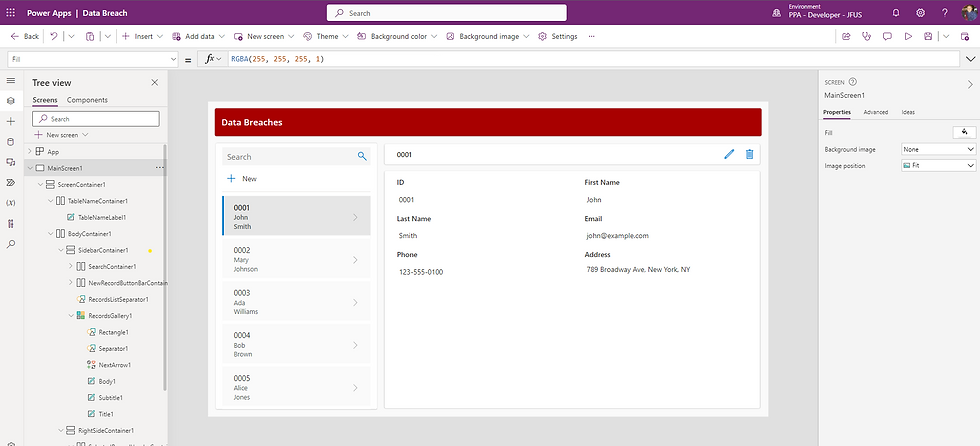The image size is (980, 446).
Task: Close the Tree view panel
Action: tap(155, 82)
